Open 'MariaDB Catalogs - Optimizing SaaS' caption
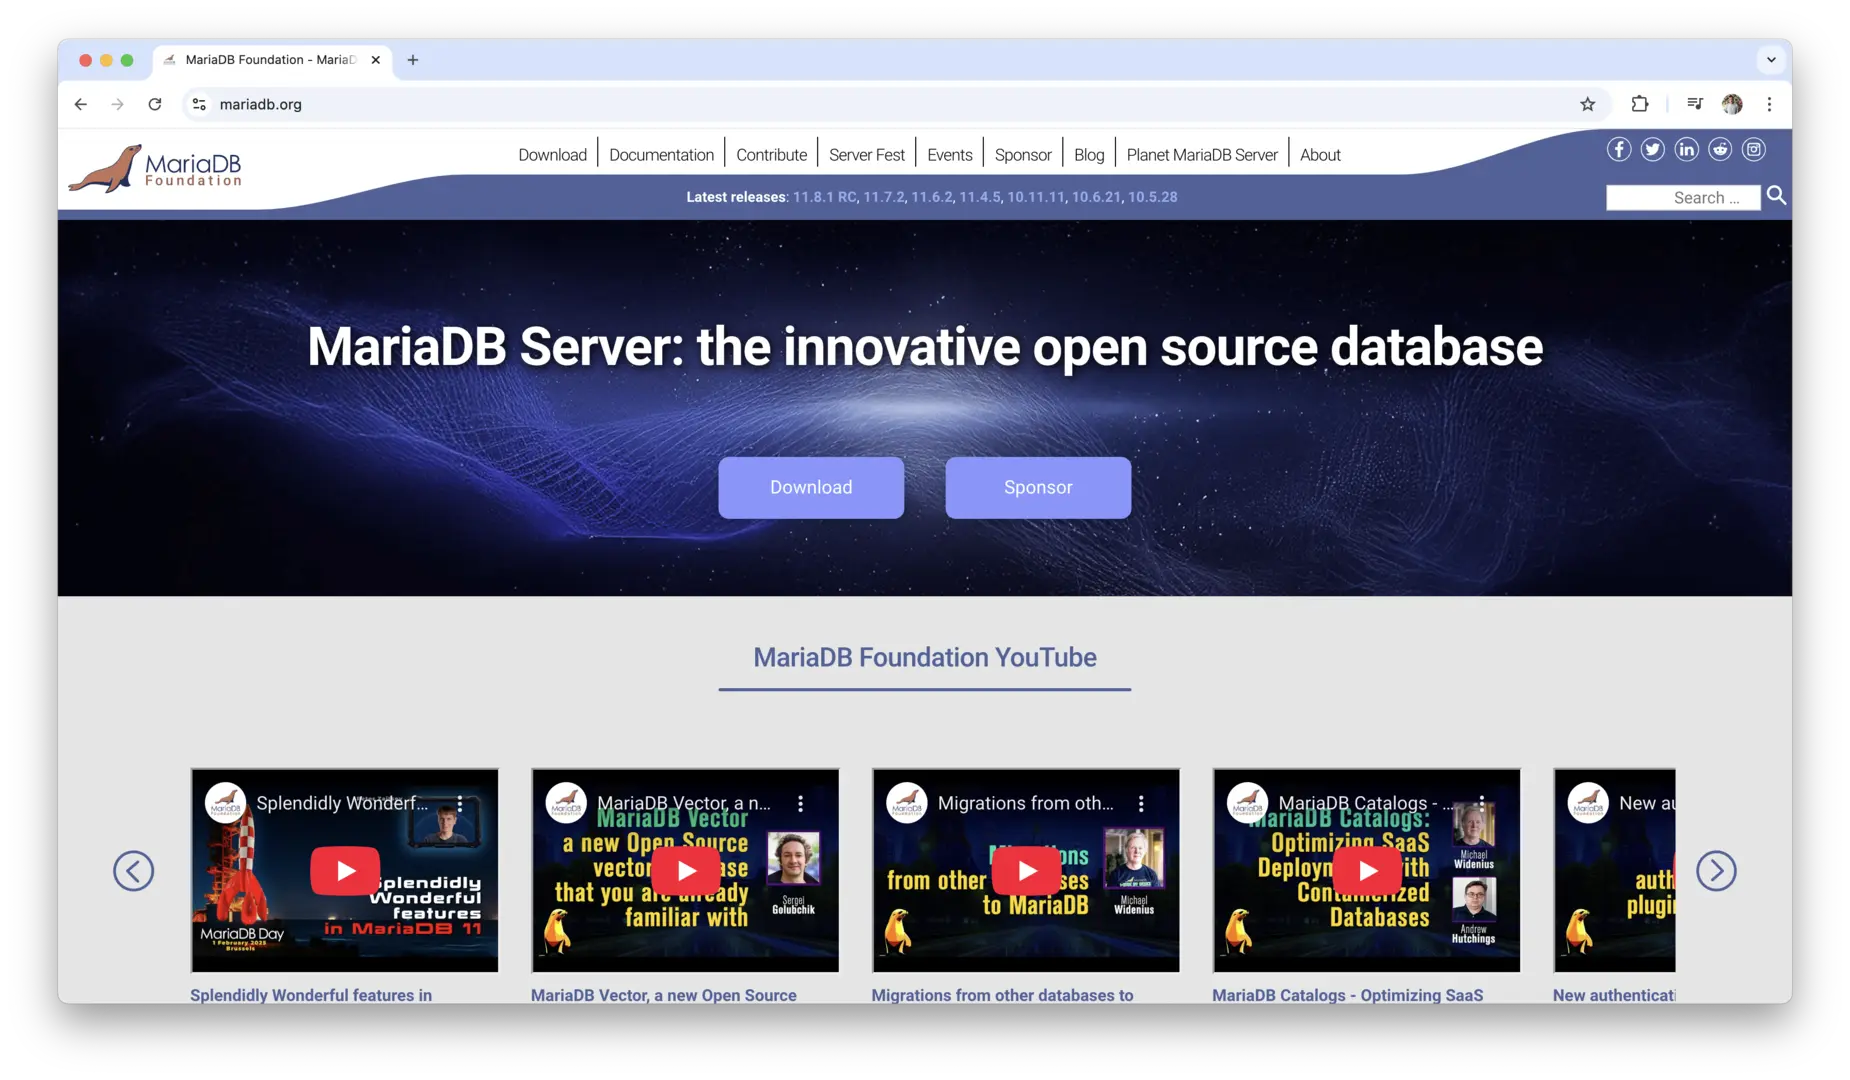1850x1080 pixels. pyautogui.click(x=1347, y=995)
